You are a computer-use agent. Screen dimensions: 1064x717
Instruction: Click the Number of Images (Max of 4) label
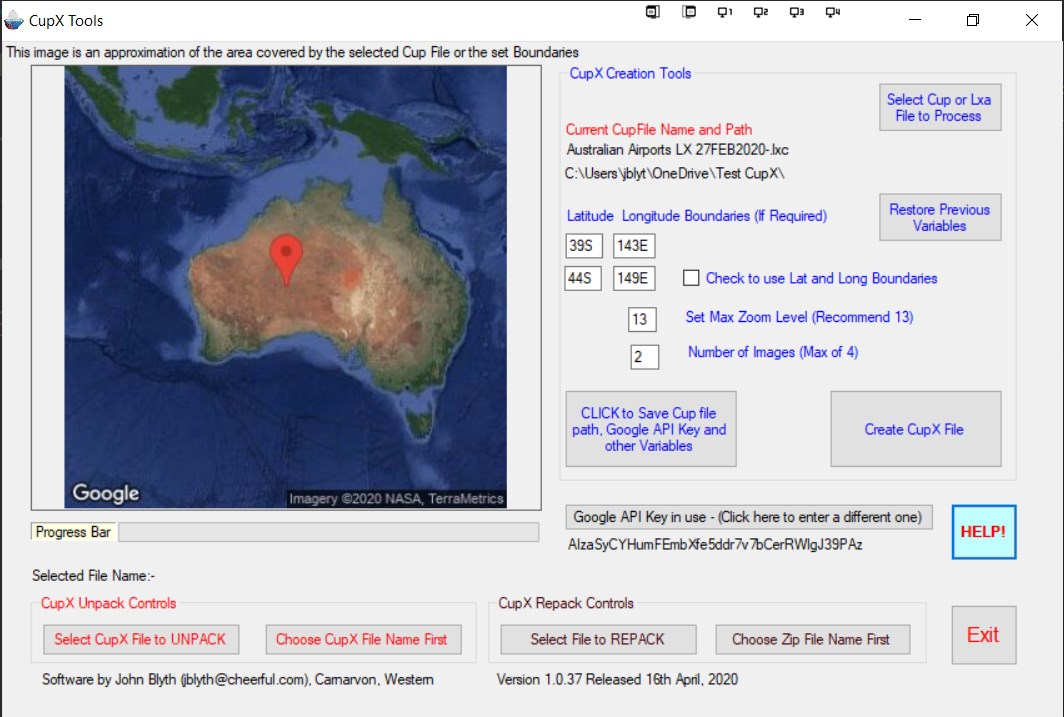point(773,352)
